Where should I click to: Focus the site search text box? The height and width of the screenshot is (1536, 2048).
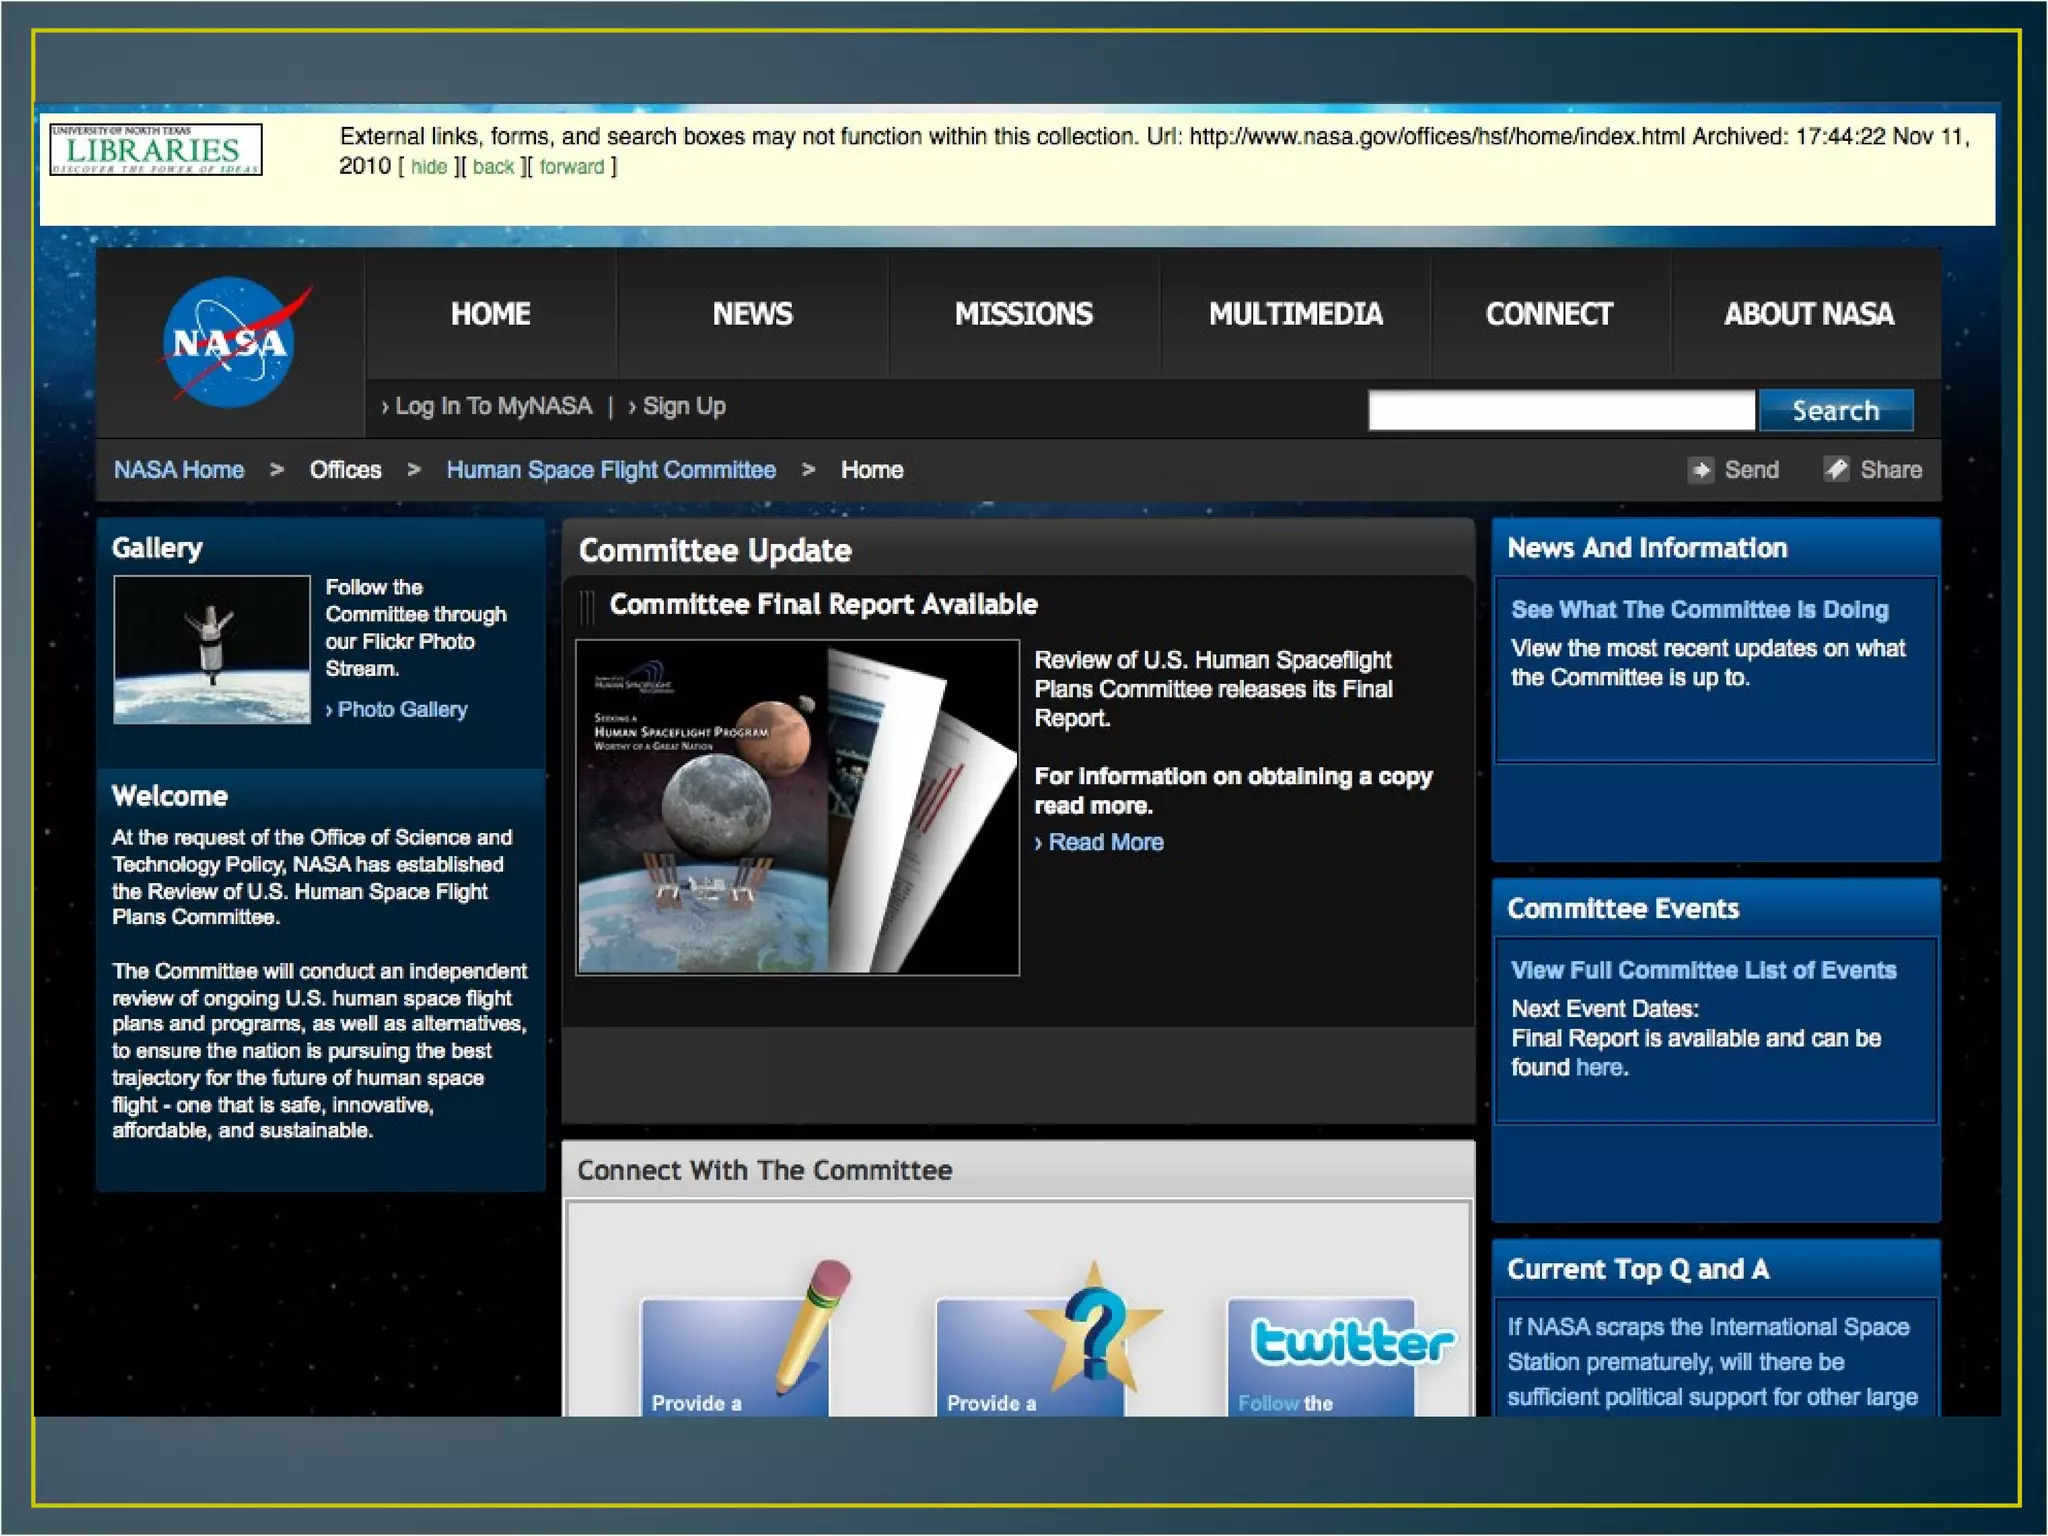pos(1560,410)
